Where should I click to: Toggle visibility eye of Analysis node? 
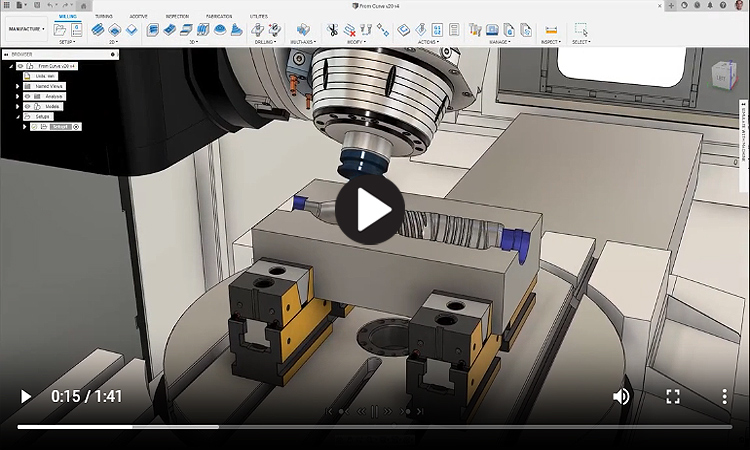point(28,97)
